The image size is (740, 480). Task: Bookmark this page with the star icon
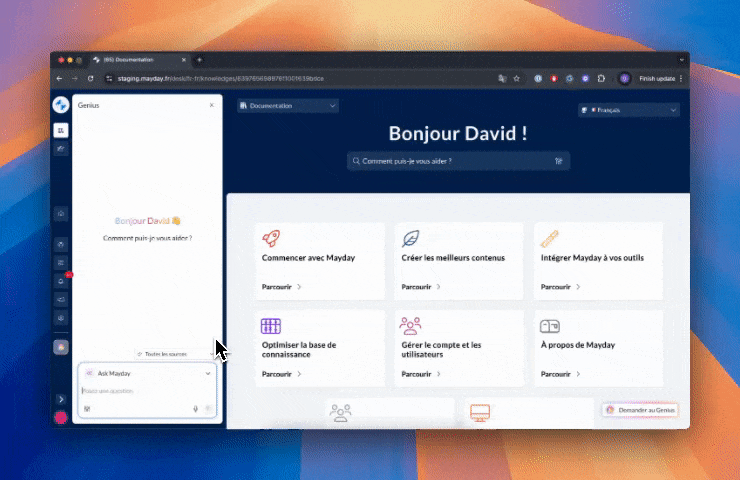pyautogui.click(x=516, y=78)
